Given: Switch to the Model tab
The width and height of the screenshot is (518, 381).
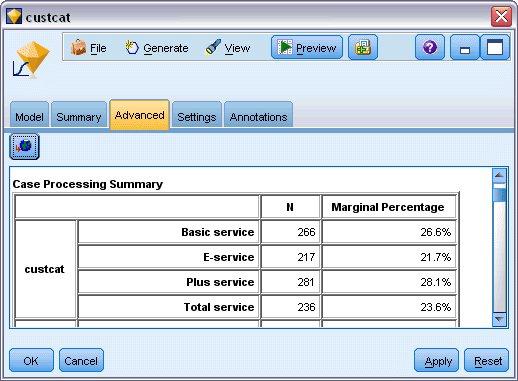Looking at the screenshot, I should 29,115.
